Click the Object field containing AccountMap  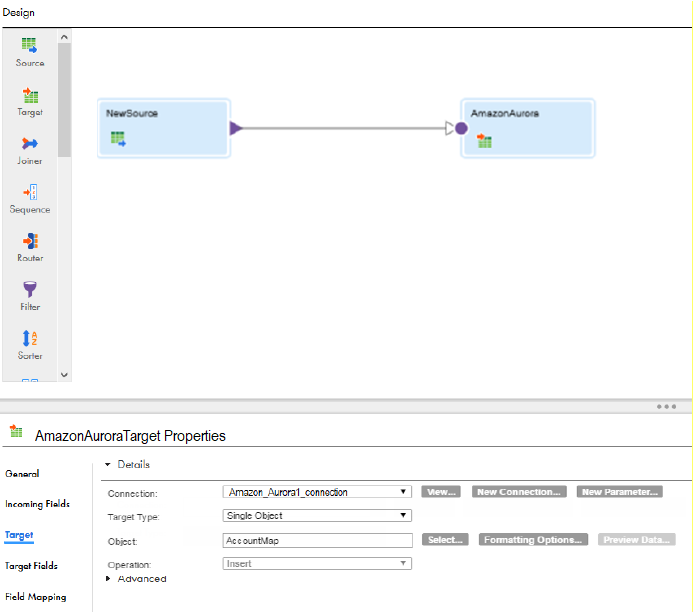[x=317, y=541]
